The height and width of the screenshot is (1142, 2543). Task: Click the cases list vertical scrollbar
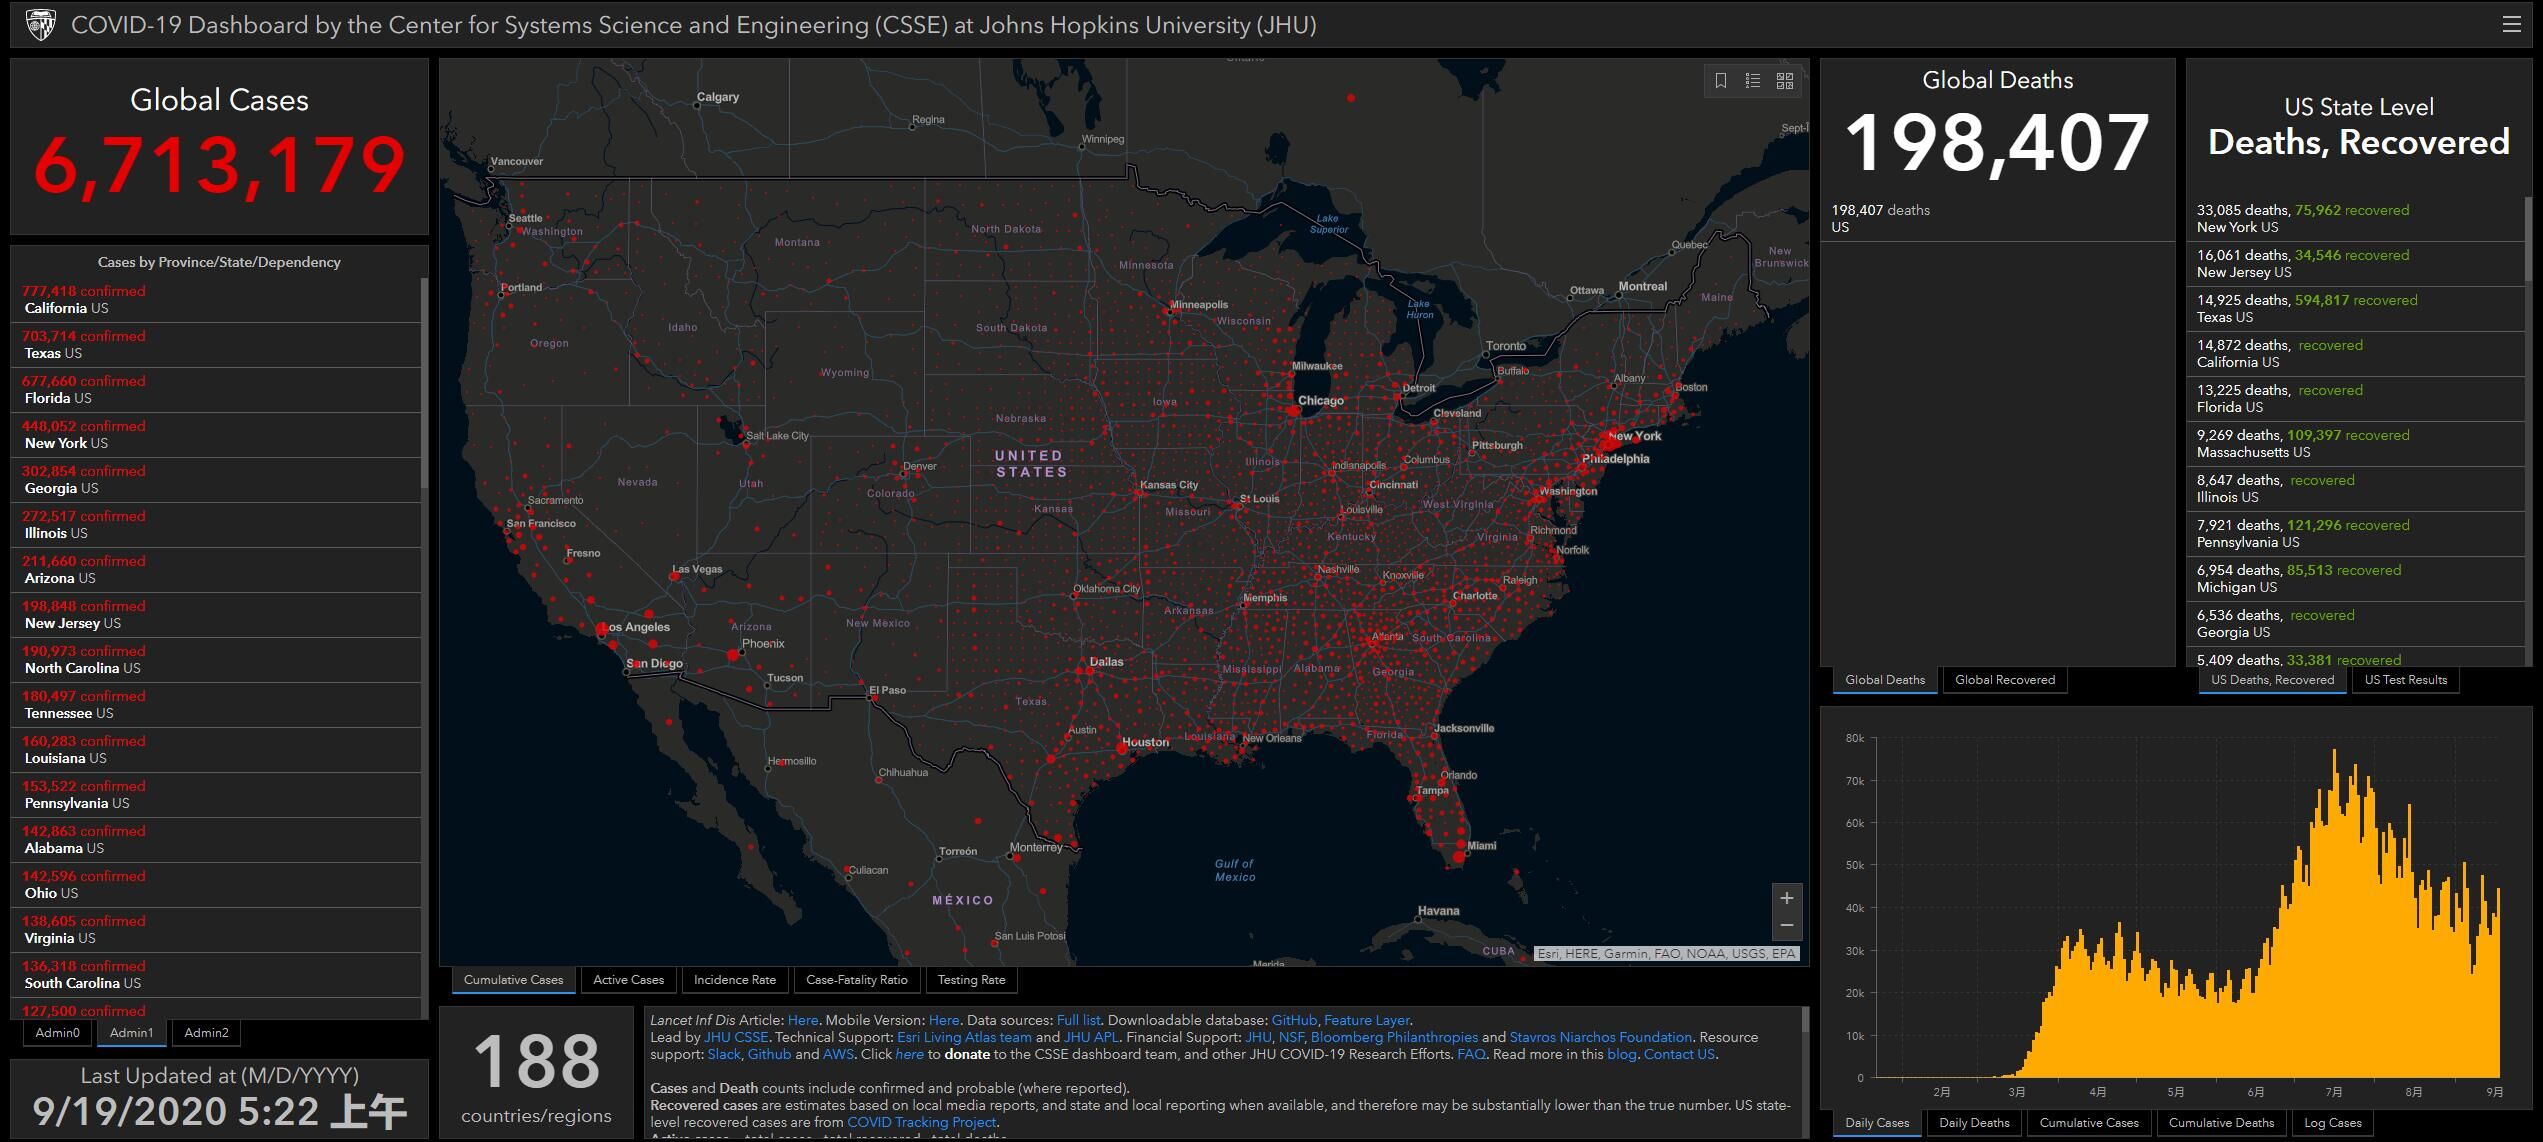[424, 385]
